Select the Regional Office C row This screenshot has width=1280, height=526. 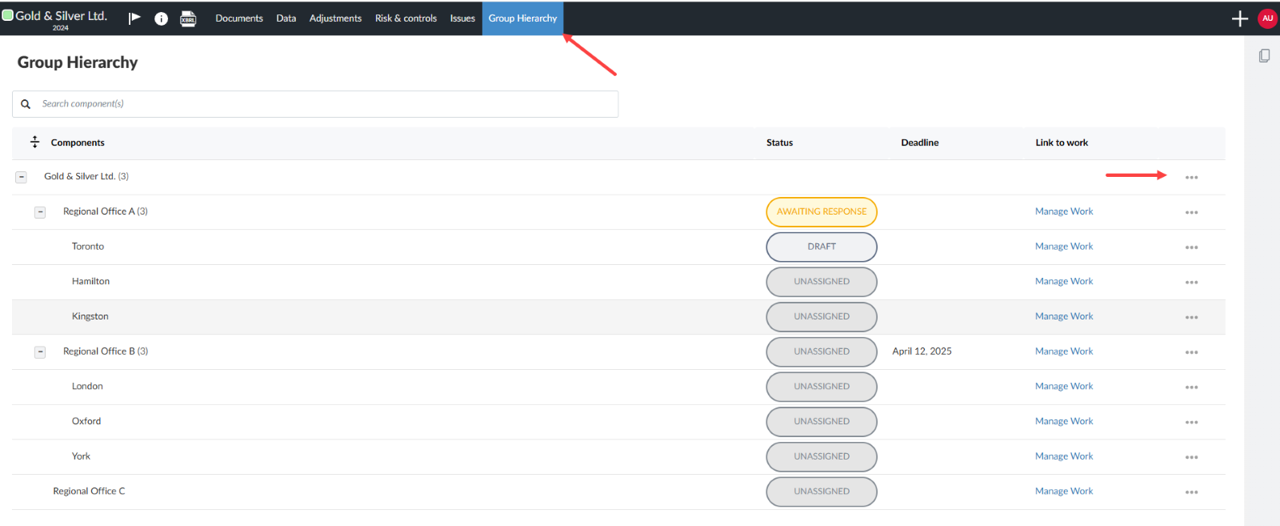(618, 492)
